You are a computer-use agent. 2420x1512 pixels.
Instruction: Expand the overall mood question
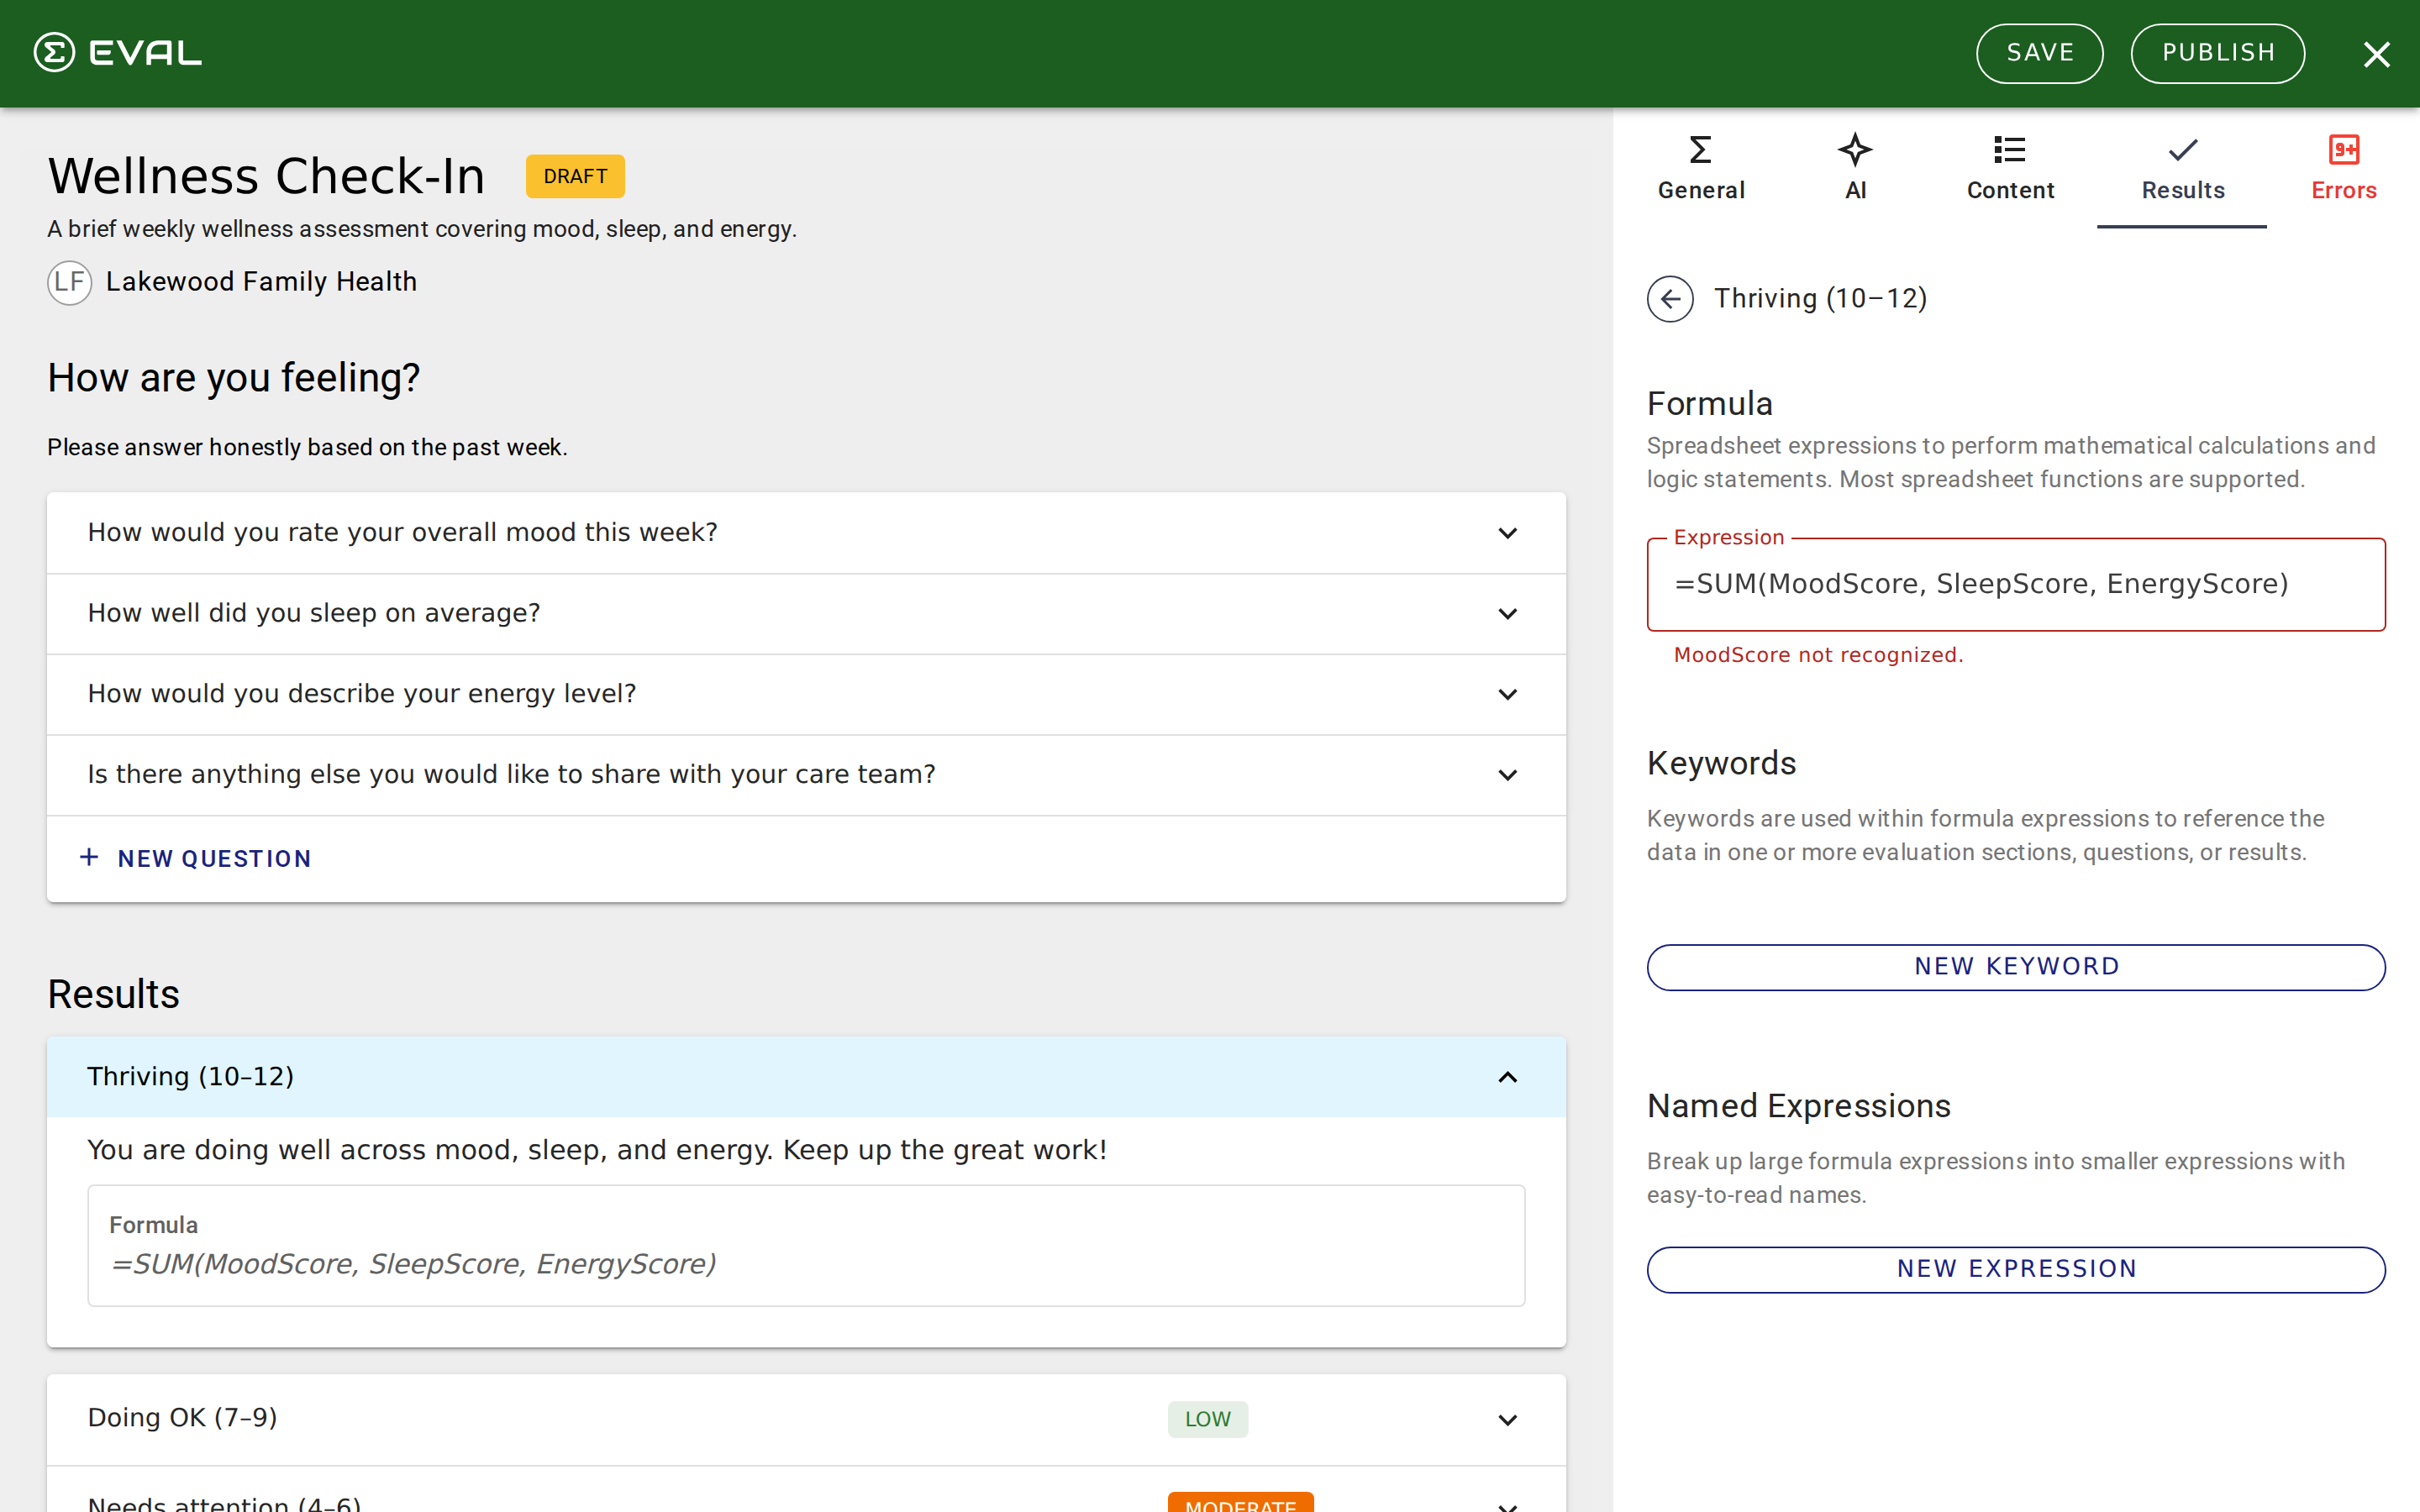pyautogui.click(x=1507, y=533)
